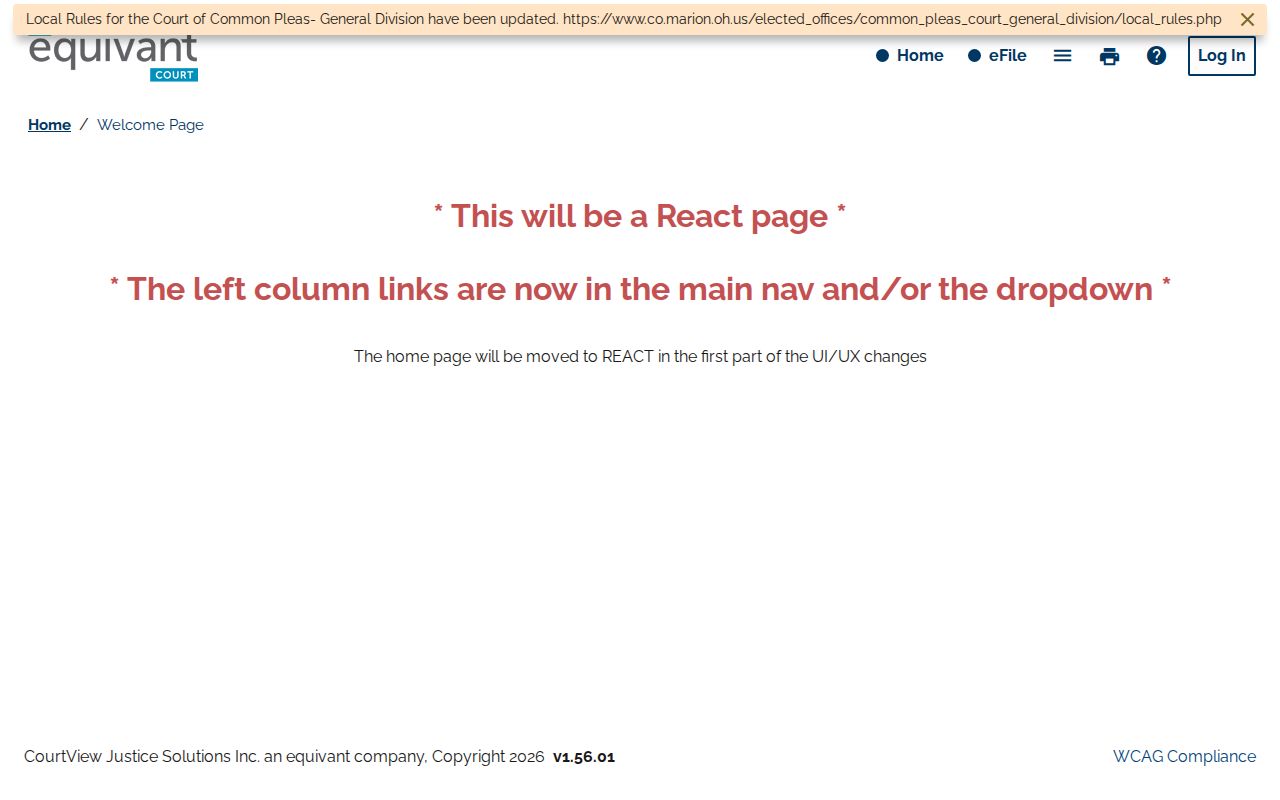Click the Welcome Page breadcrumb text

[x=150, y=125]
